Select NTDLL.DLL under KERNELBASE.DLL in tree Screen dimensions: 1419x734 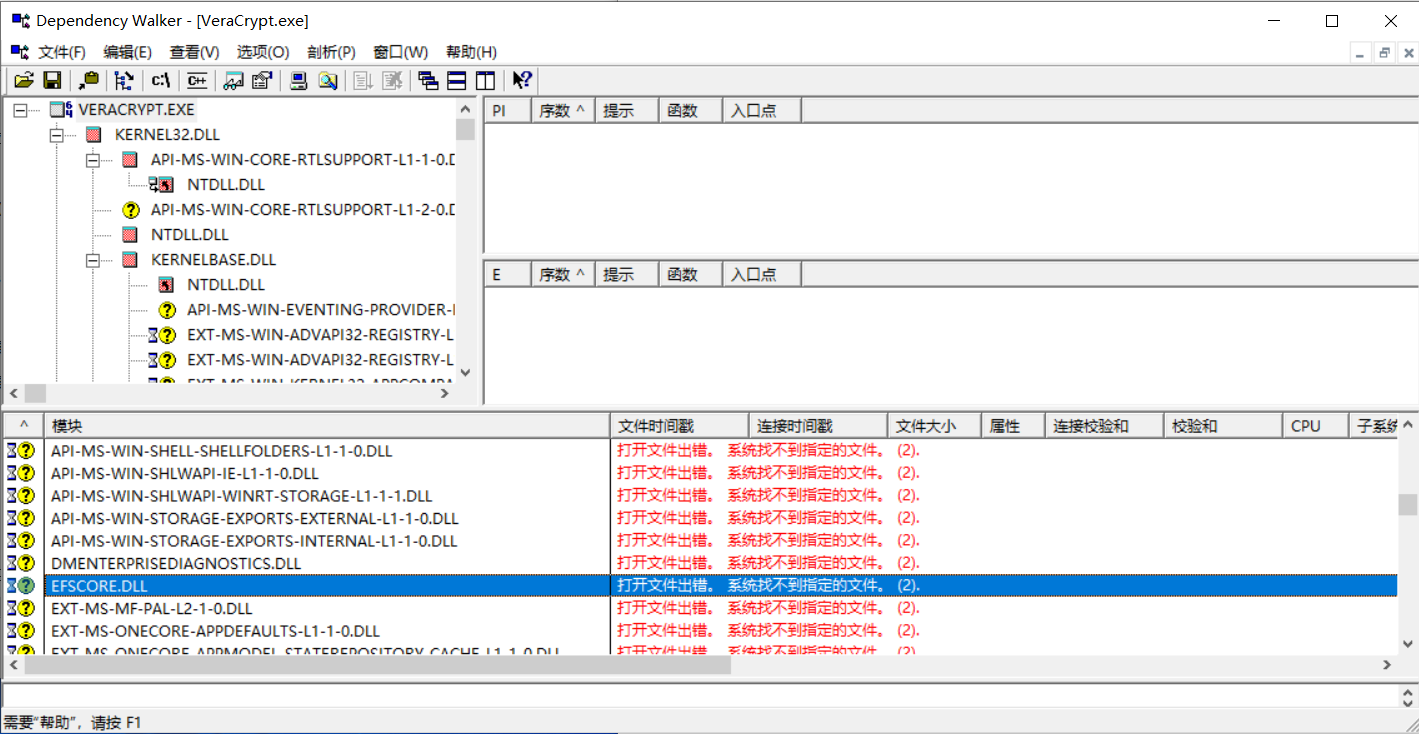click(226, 284)
